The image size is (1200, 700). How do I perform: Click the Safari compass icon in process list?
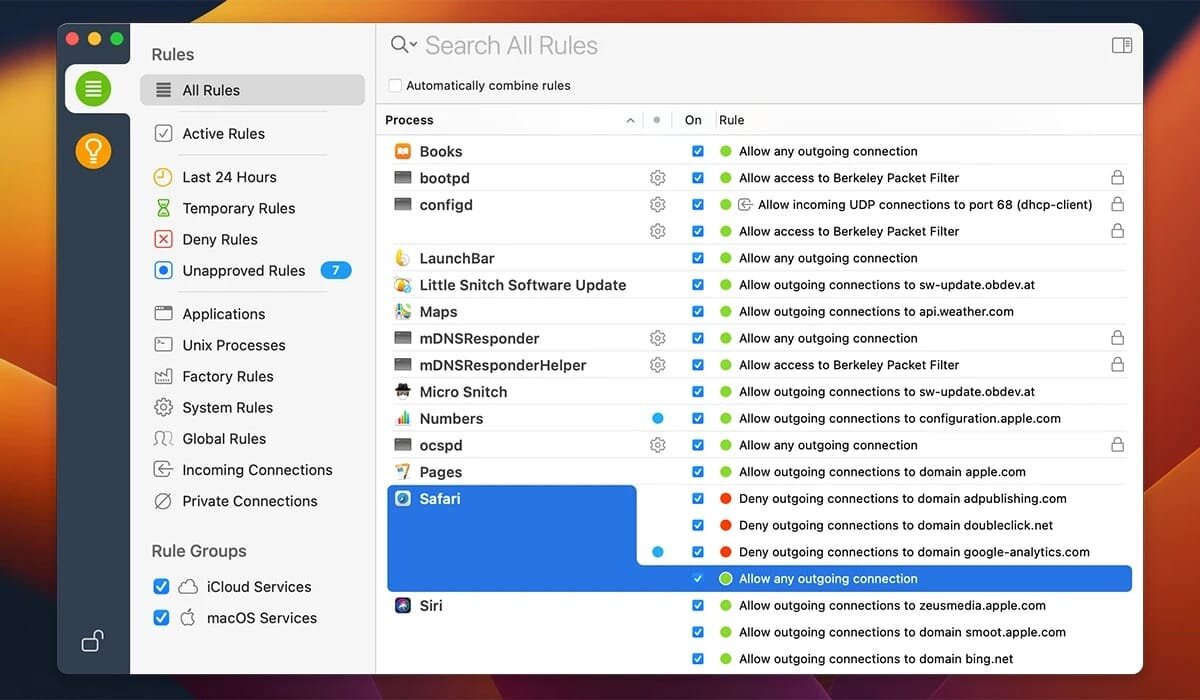(x=403, y=498)
